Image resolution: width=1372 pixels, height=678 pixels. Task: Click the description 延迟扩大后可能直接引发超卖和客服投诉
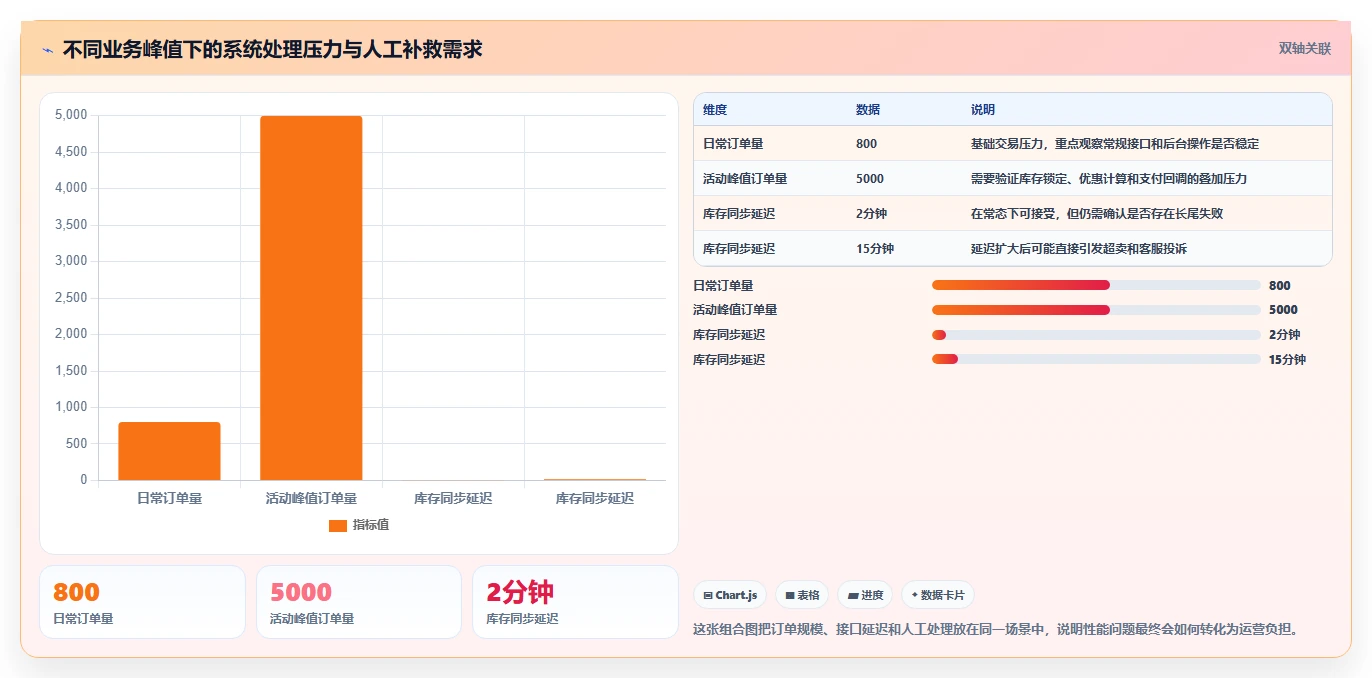pos(1079,249)
